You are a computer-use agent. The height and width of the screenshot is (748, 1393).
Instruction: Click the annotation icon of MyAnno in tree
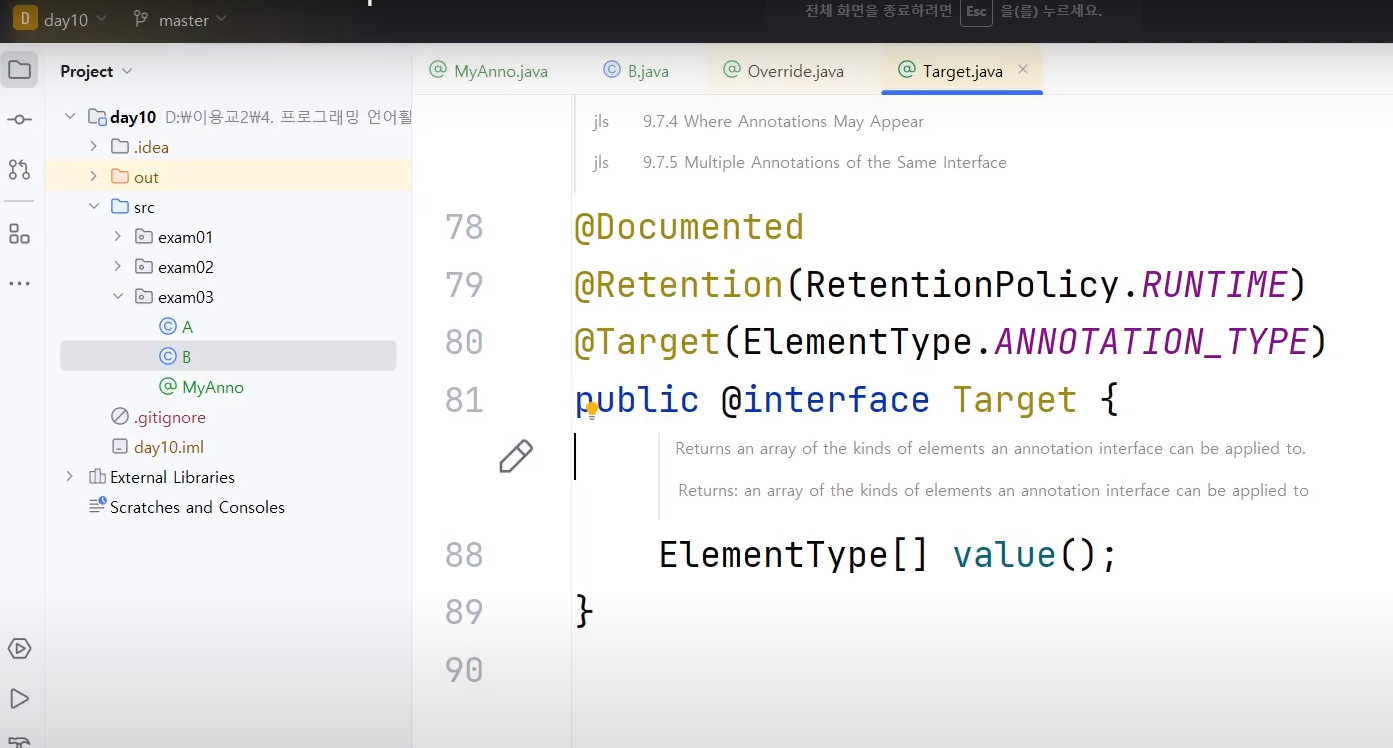tap(168, 387)
